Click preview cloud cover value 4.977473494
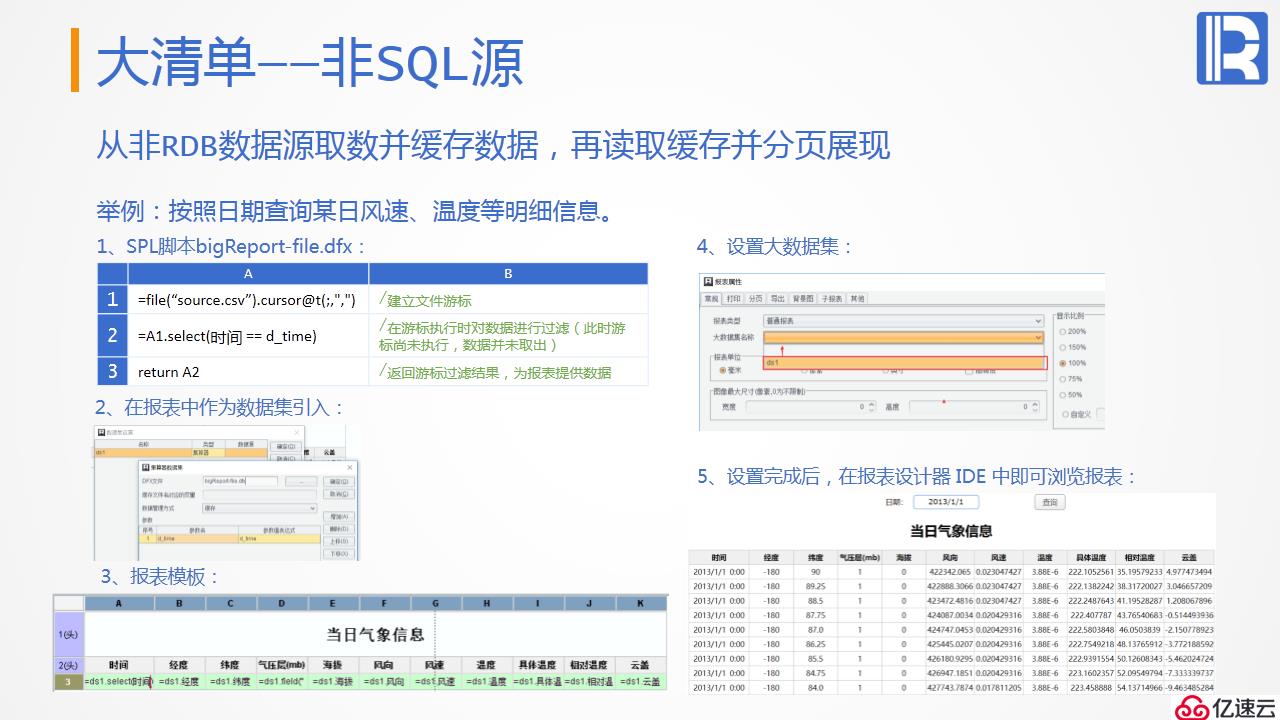The width and height of the screenshot is (1280, 720). [x=1189, y=572]
